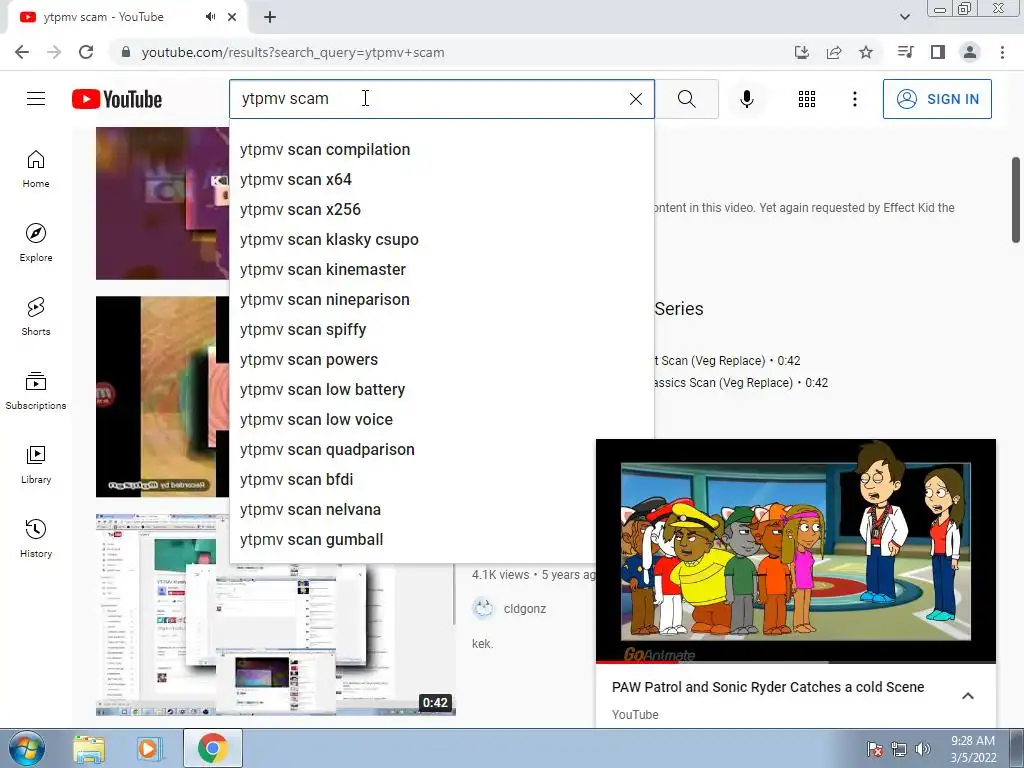Image resolution: width=1024 pixels, height=768 pixels.
Task: Select suggestion ytpmv scan x256
Action: [x=441, y=210]
